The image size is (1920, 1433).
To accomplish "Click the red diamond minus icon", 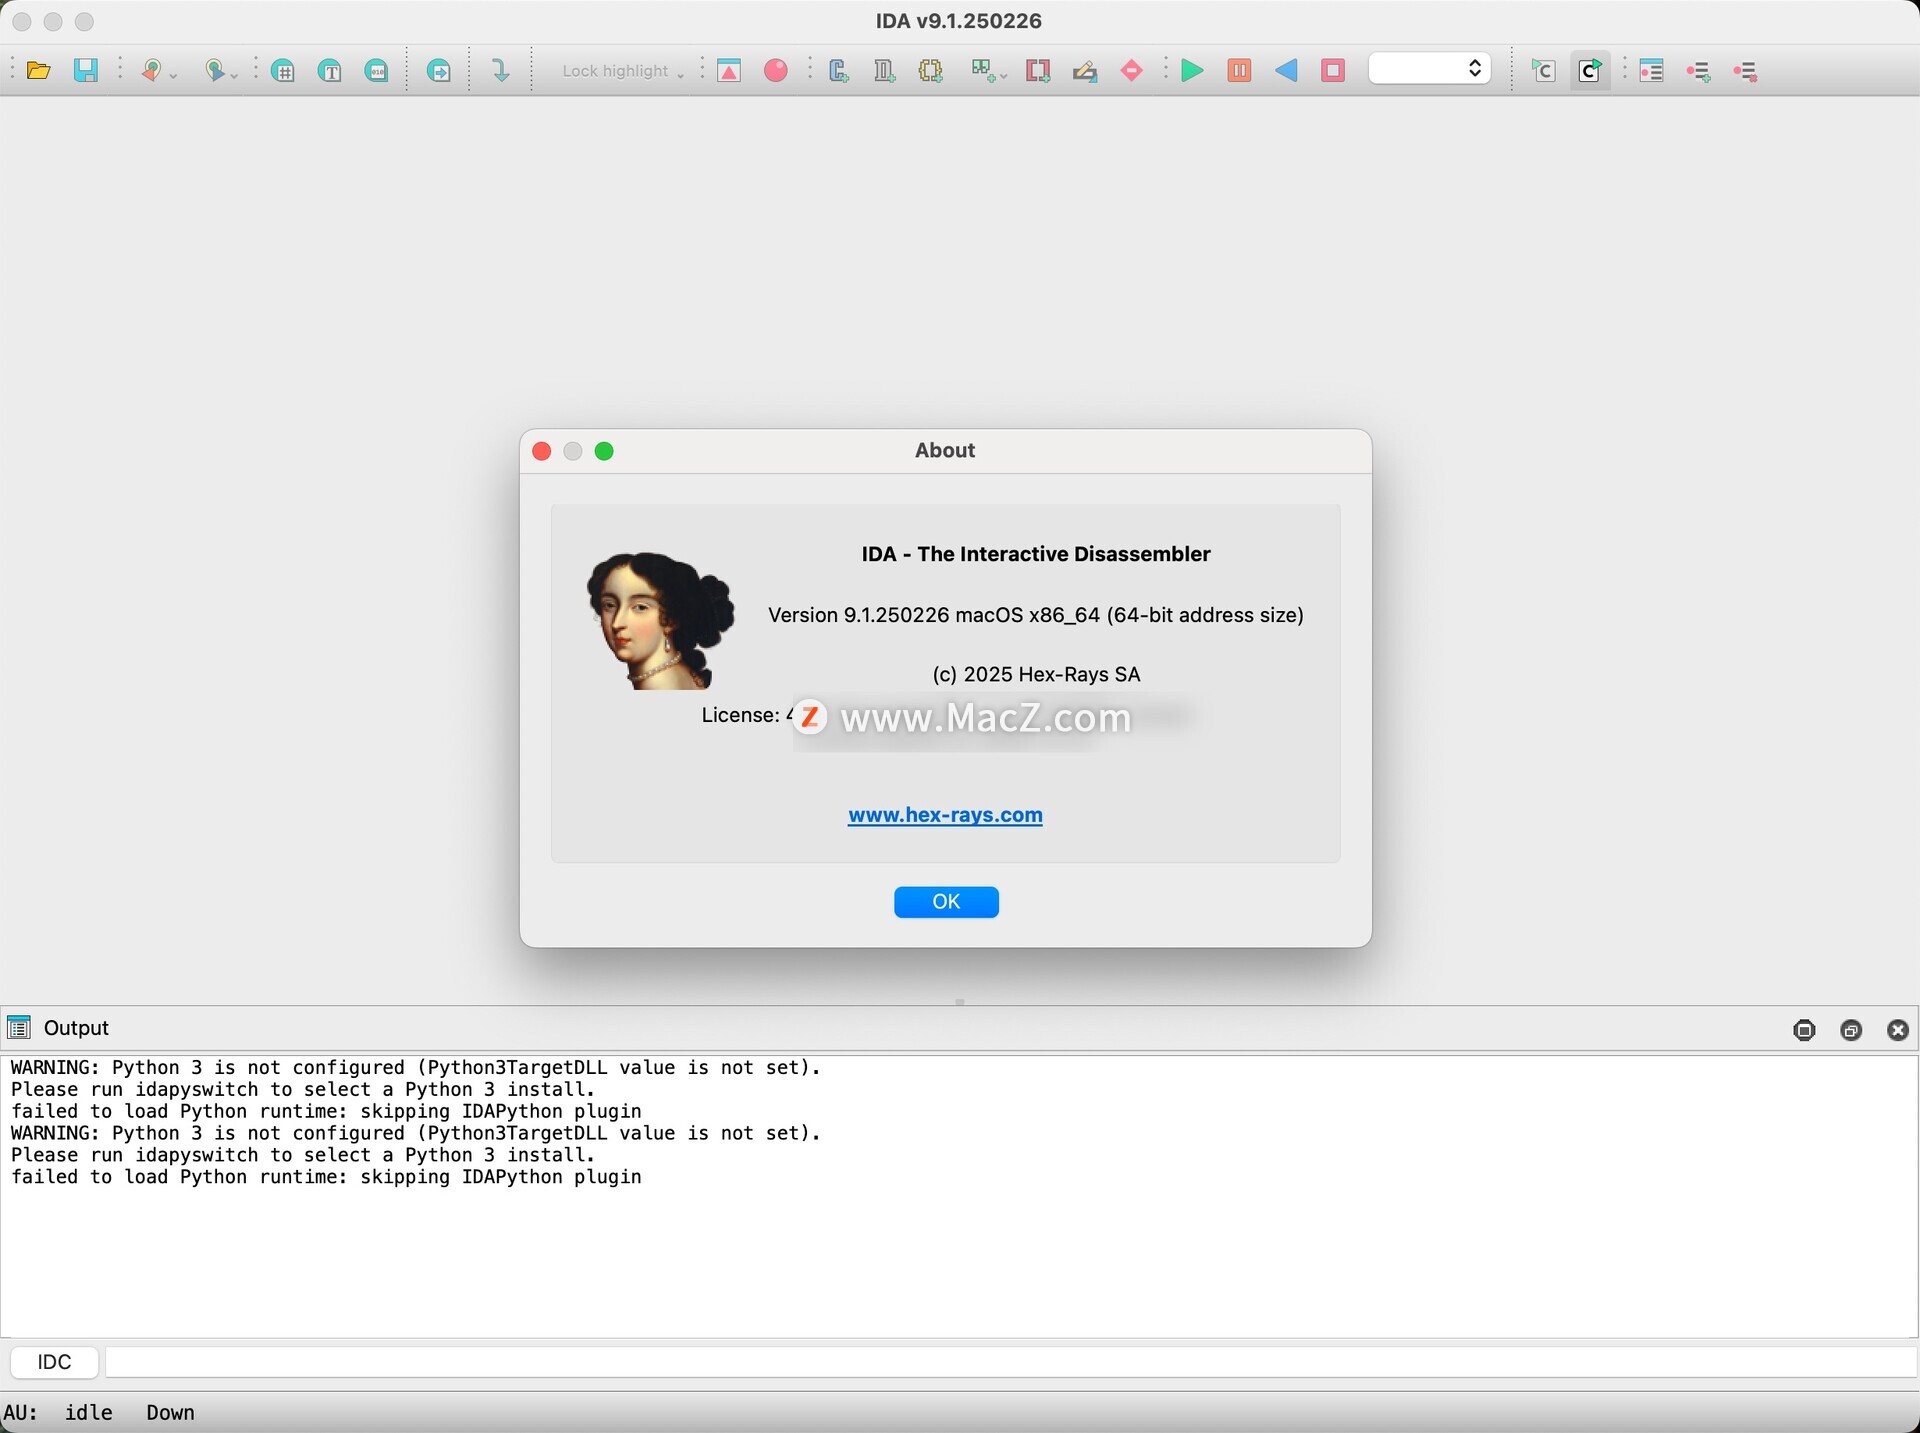I will [x=1132, y=71].
